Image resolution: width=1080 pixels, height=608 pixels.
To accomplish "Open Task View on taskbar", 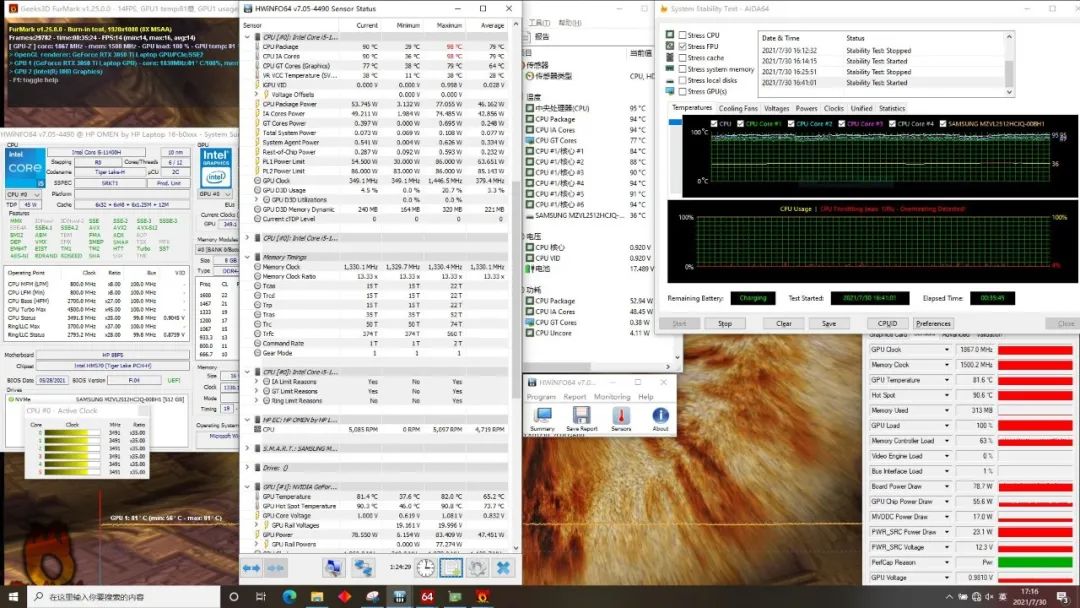I will (x=261, y=596).
